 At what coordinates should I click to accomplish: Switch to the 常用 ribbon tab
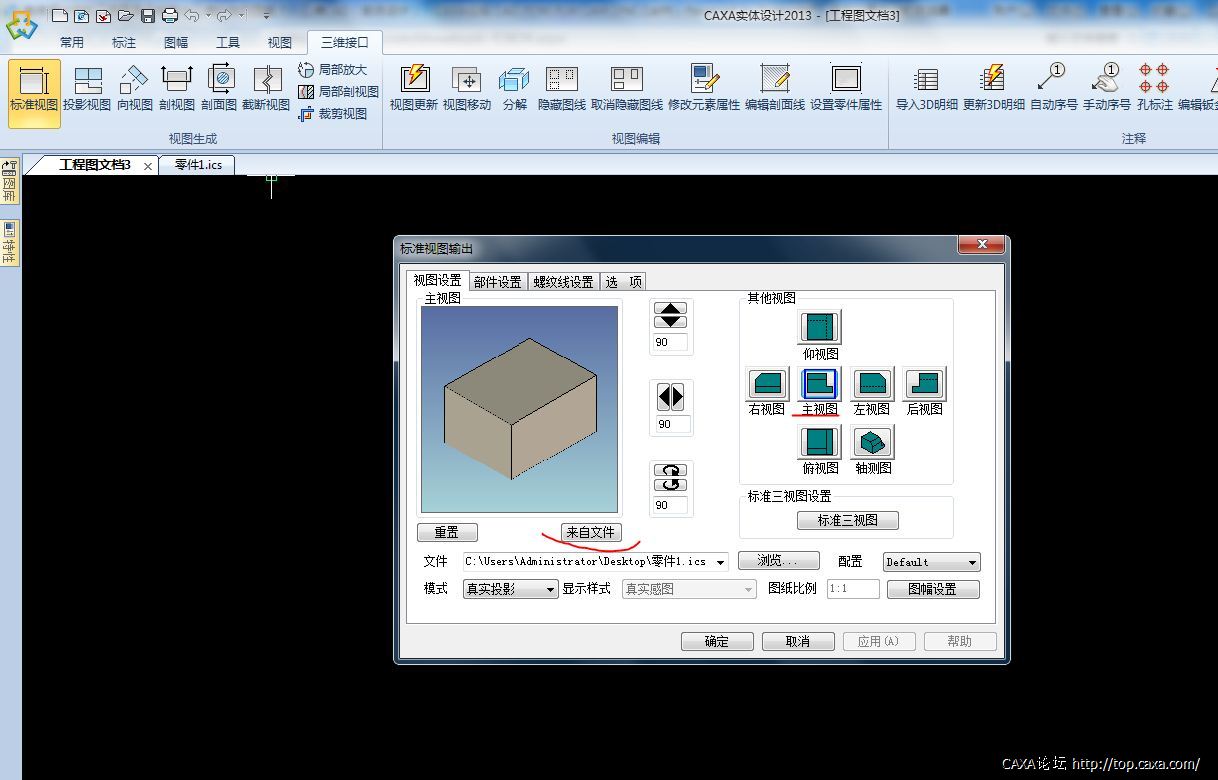[72, 42]
